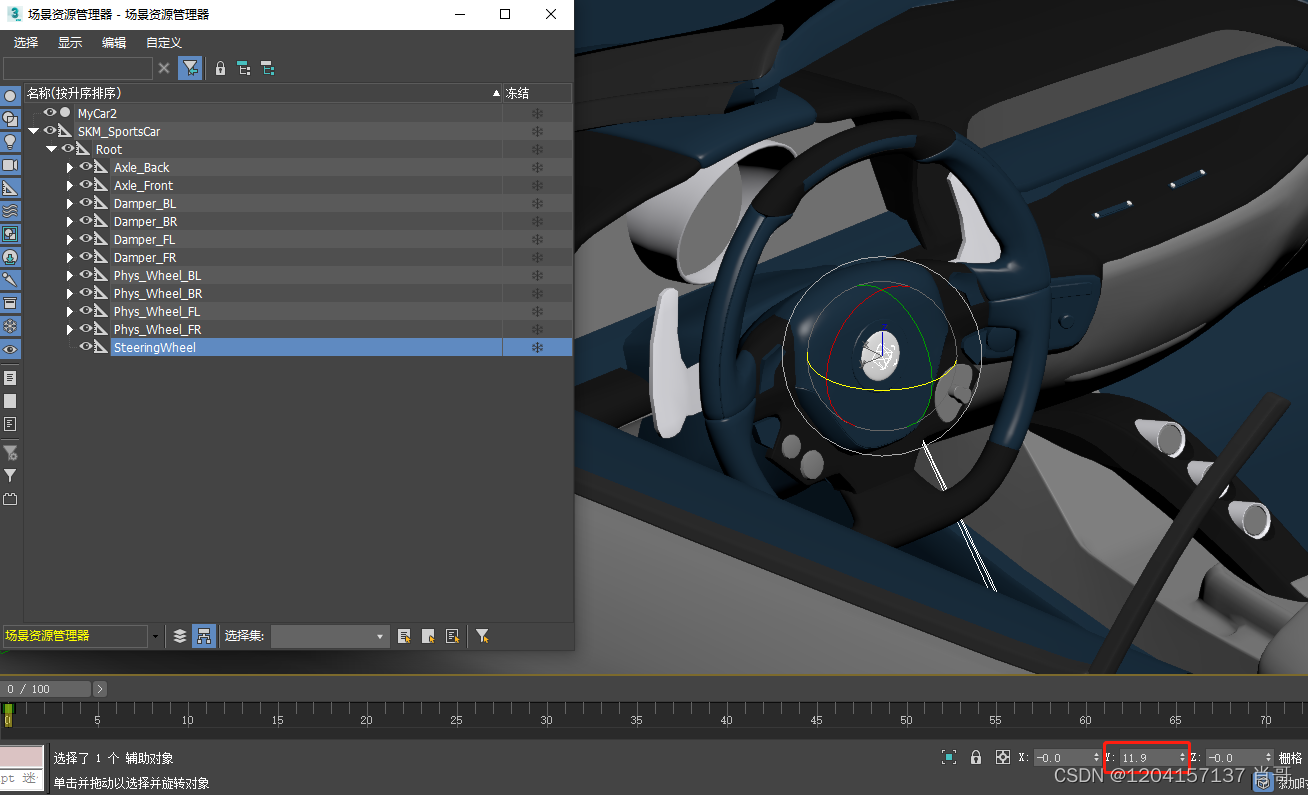Click the 0 / 100 time slider
Screen dimensions: 1308x795
click(x=46, y=689)
